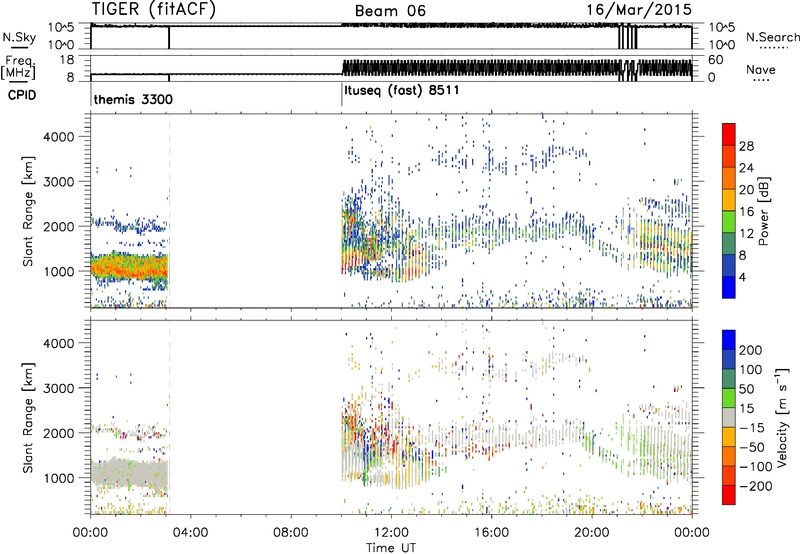The image size is (800, 554).
Task: Click the '3000' tick on velocity panel axis
Action: click(x=58, y=388)
